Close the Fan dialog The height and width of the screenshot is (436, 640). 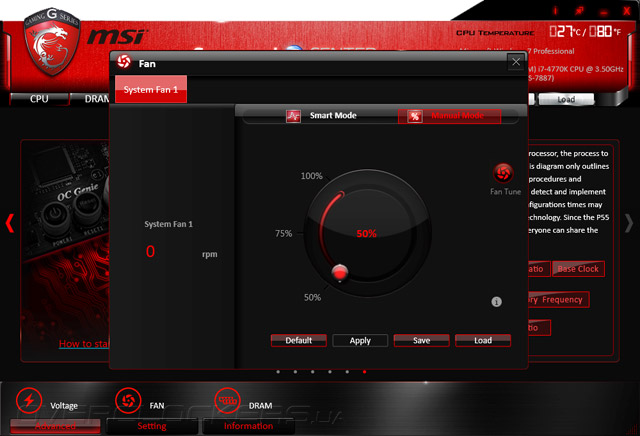(x=516, y=62)
